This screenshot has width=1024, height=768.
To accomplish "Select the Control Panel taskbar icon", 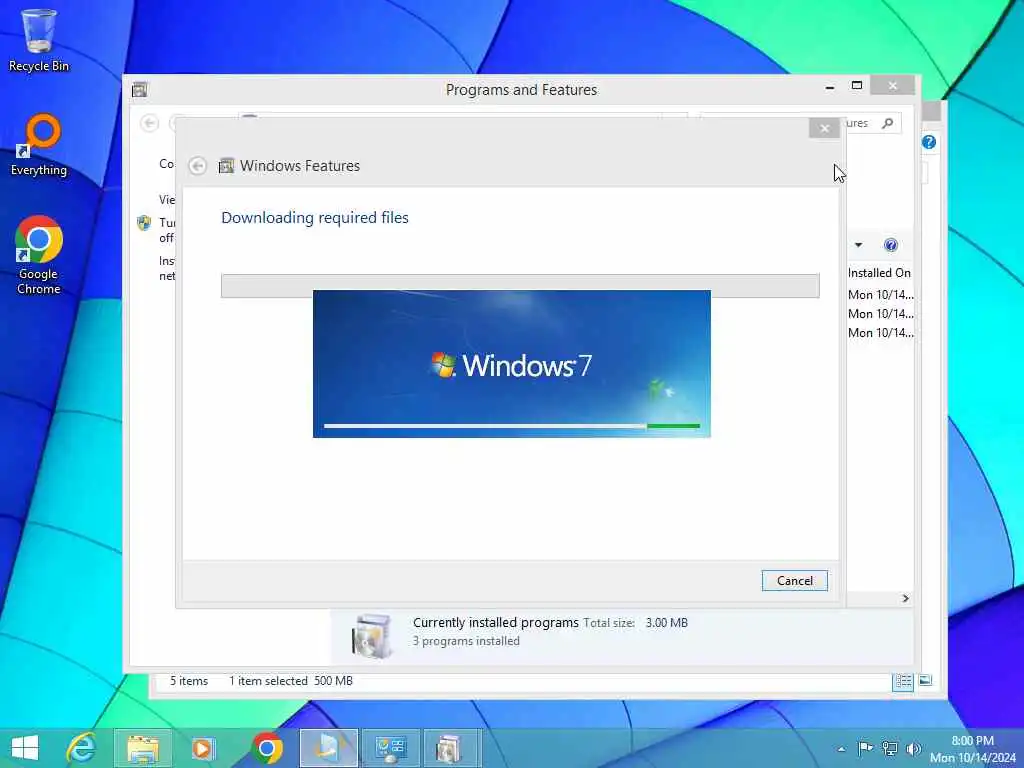I will (x=391, y=748).
